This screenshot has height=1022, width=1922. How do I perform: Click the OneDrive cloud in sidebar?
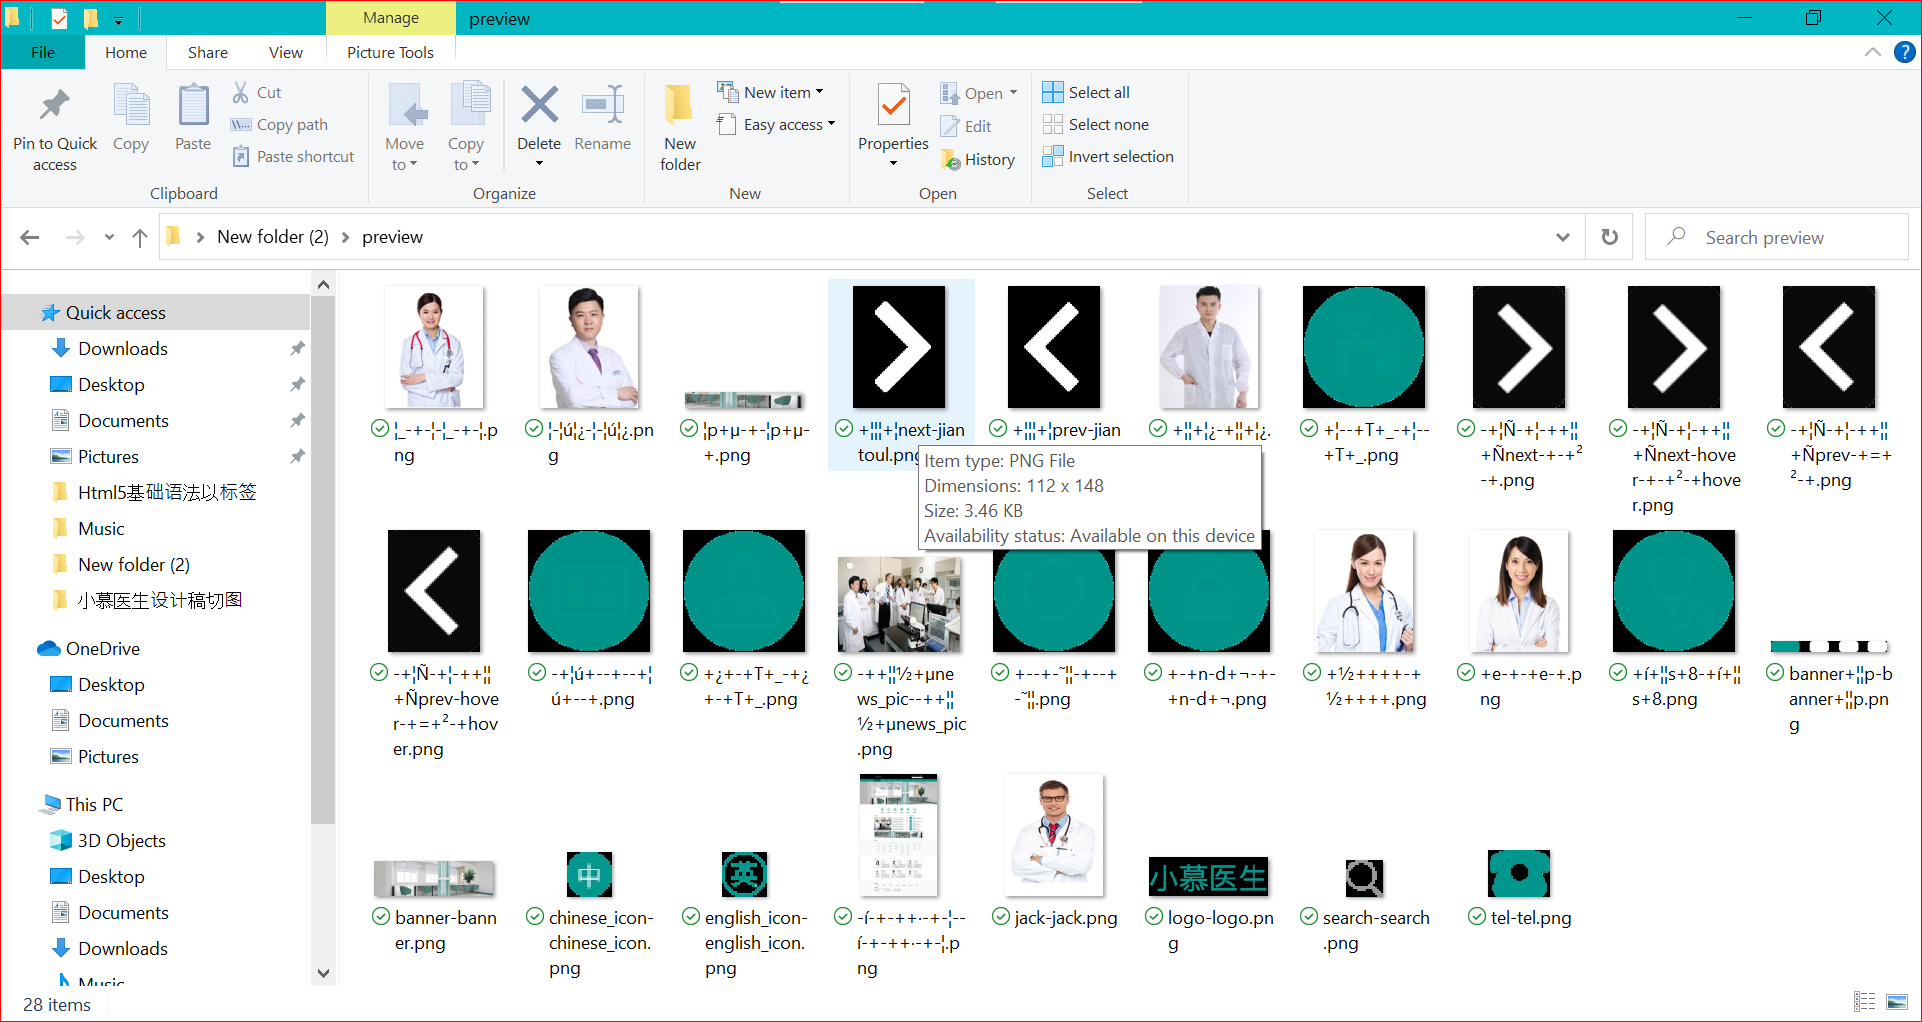tap(49, 648)
